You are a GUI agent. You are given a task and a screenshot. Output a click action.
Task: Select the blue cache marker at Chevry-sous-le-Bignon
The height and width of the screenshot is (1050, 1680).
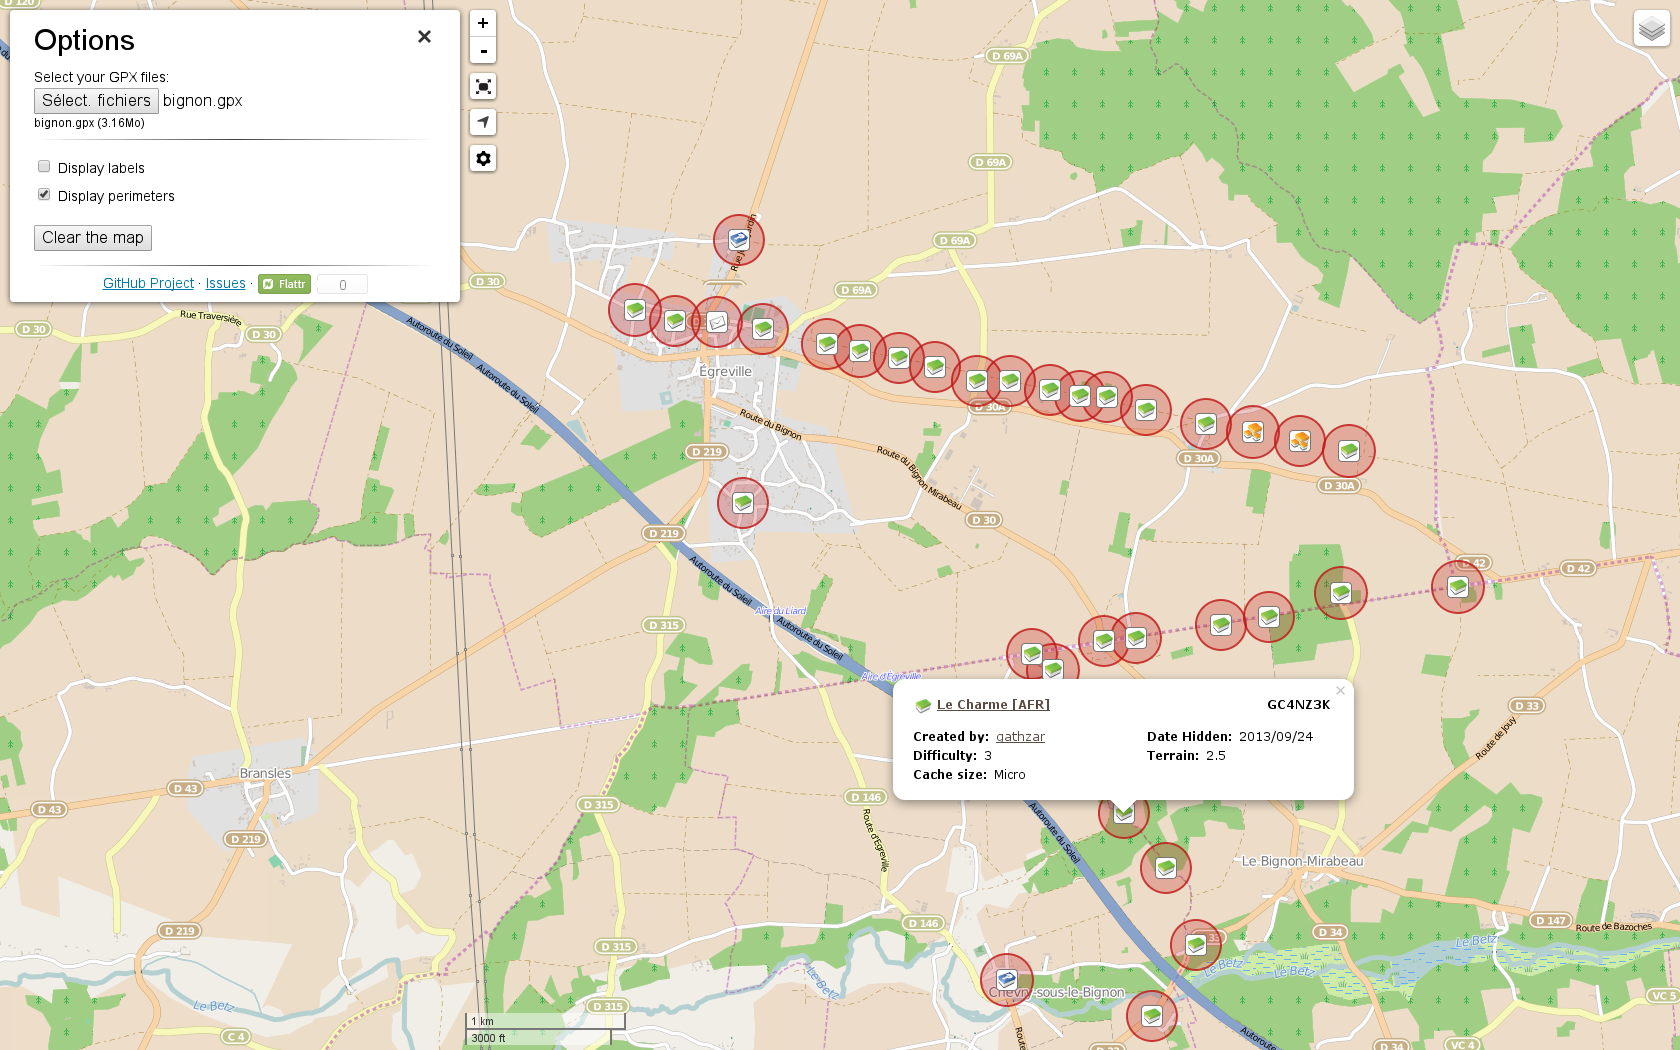(1007, 979)
